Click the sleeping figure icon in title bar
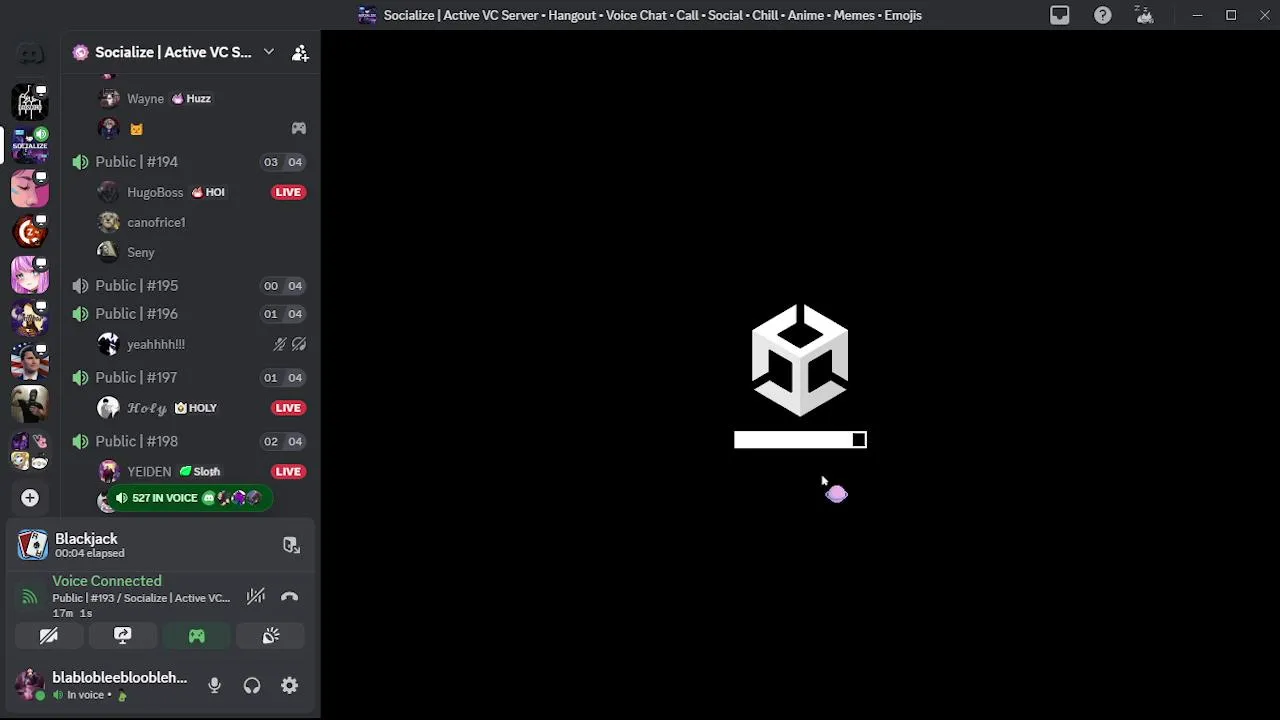1280x720 pixels. click(1145, 15)
